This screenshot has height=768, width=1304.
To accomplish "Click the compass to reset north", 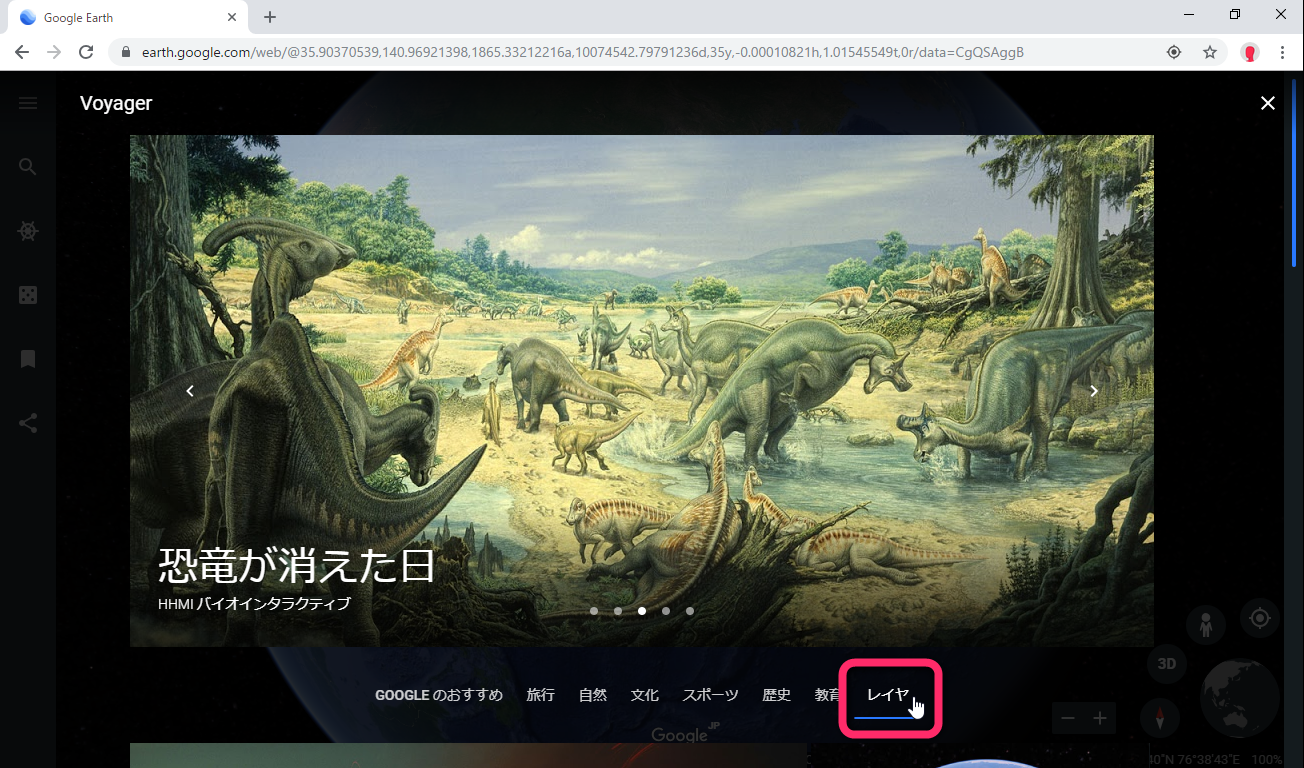I will coord(1161,718).
